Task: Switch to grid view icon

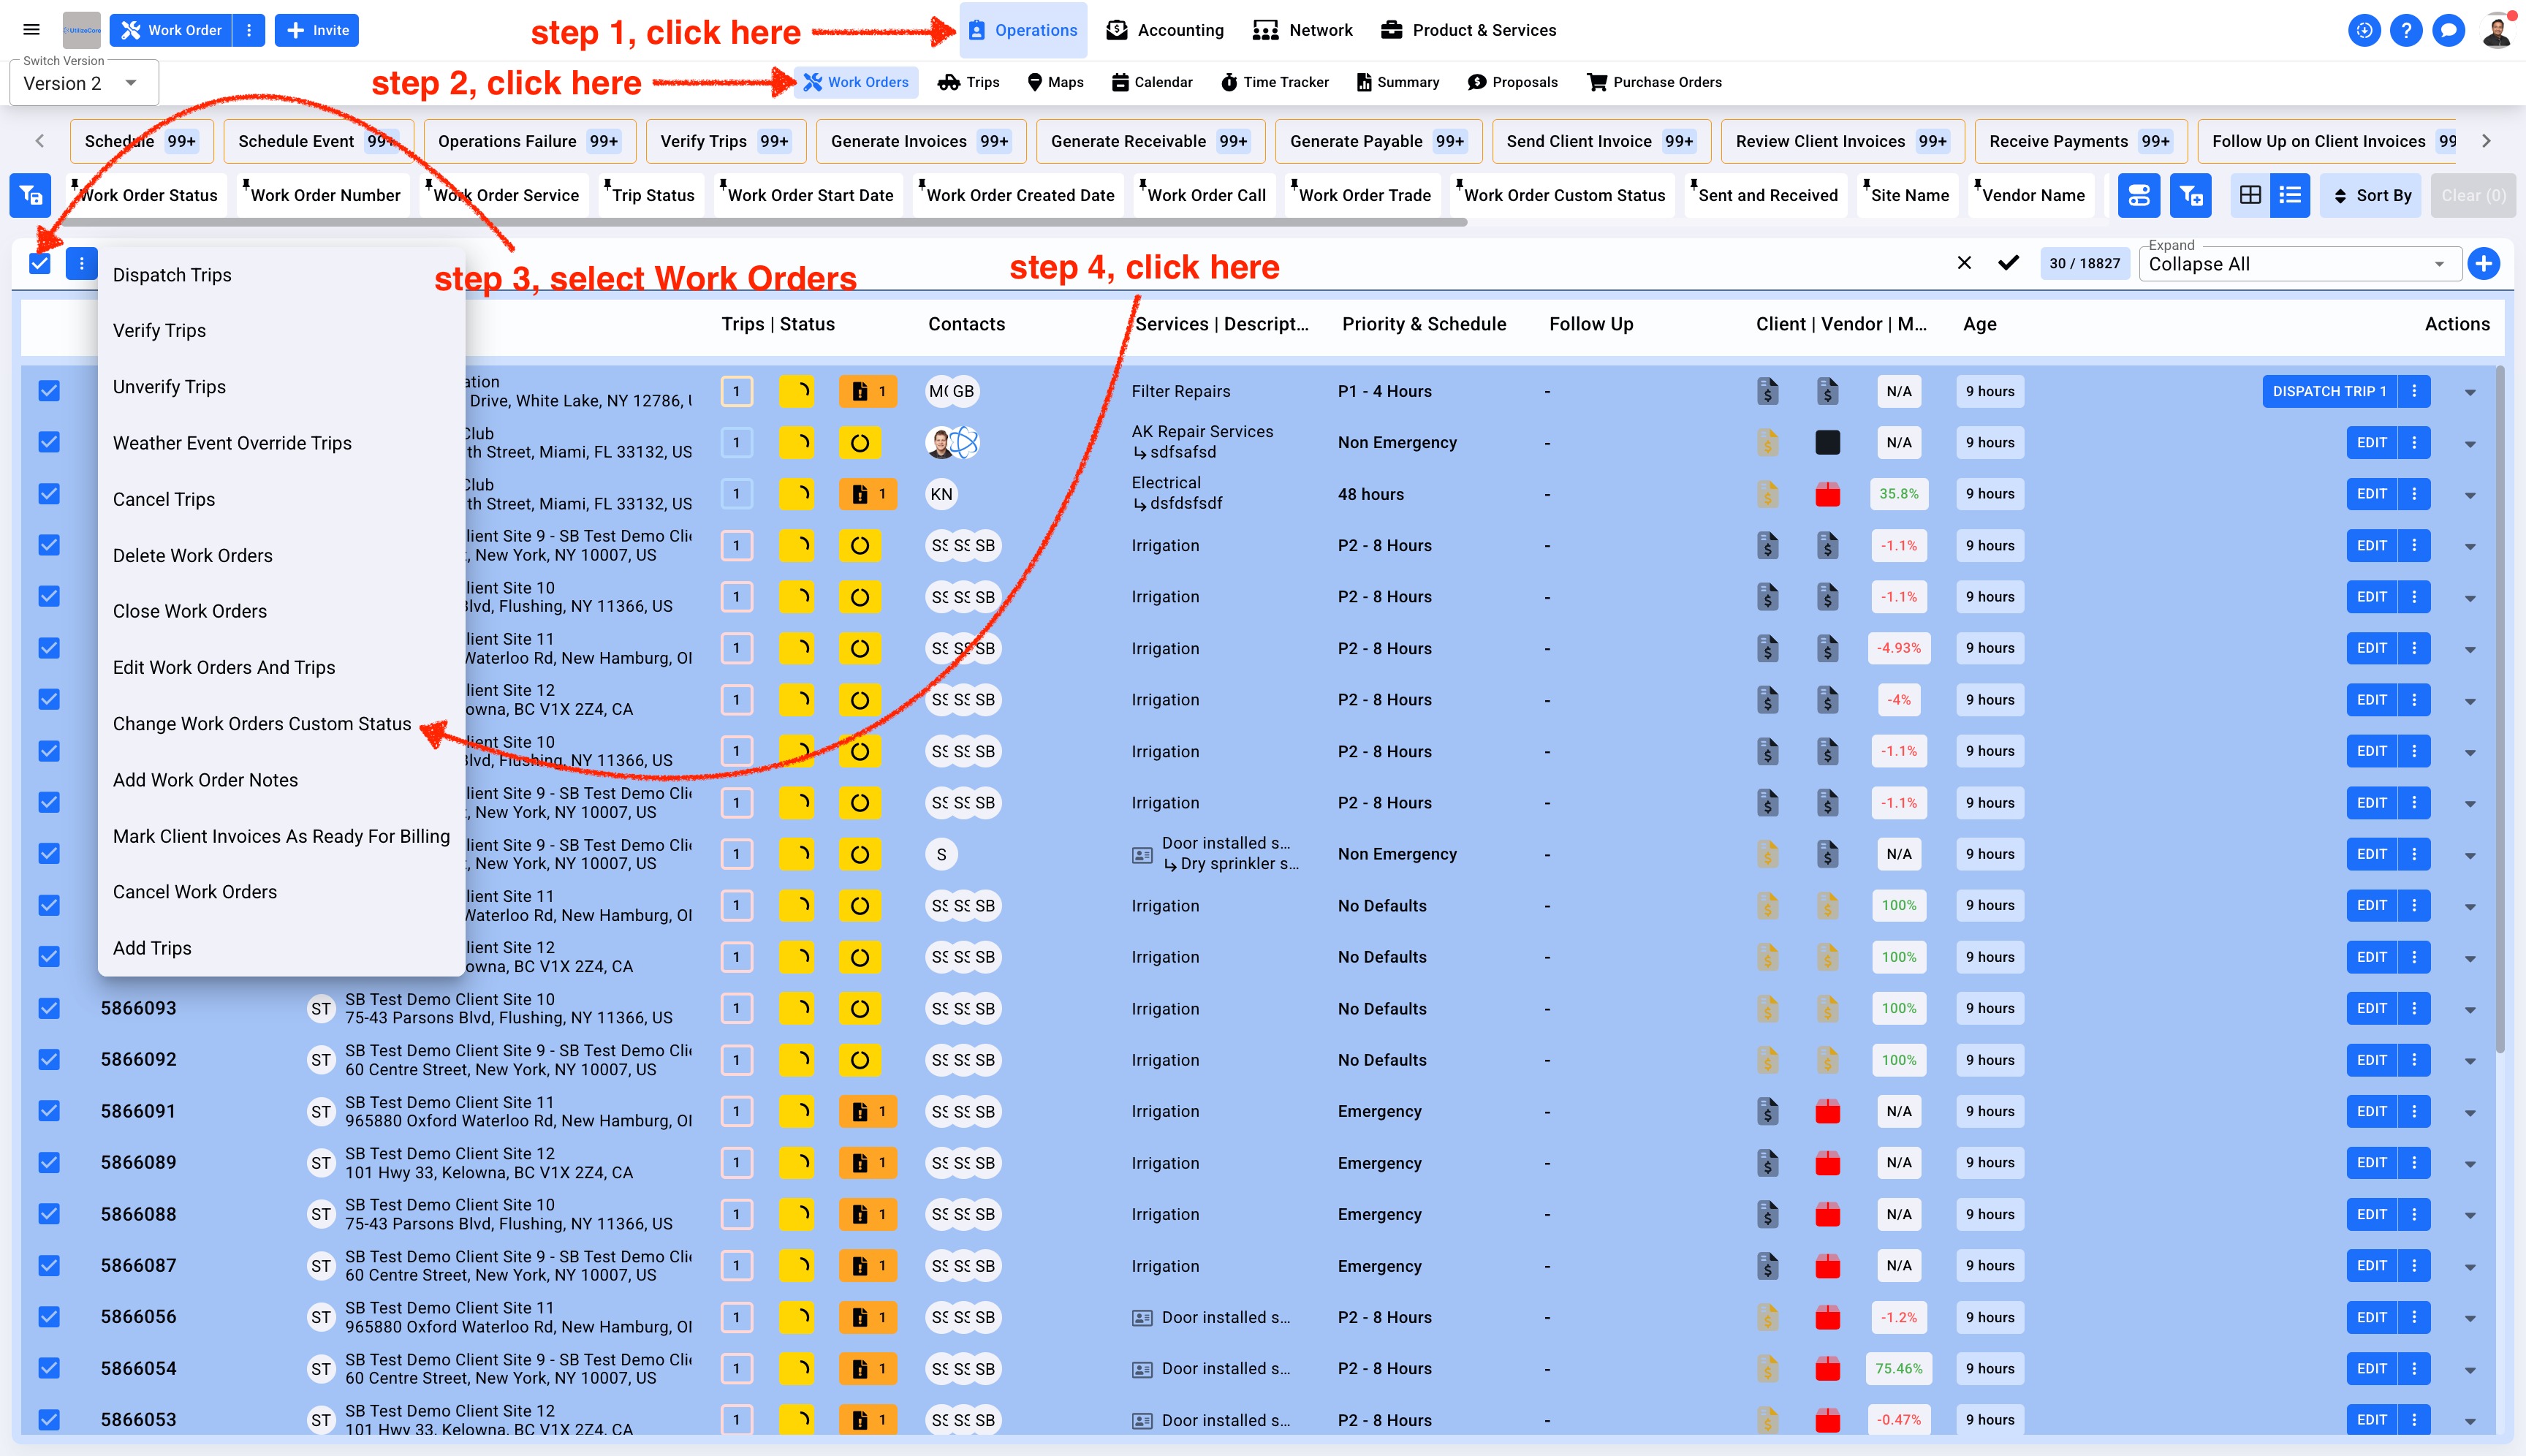Action: [2250, 195]
